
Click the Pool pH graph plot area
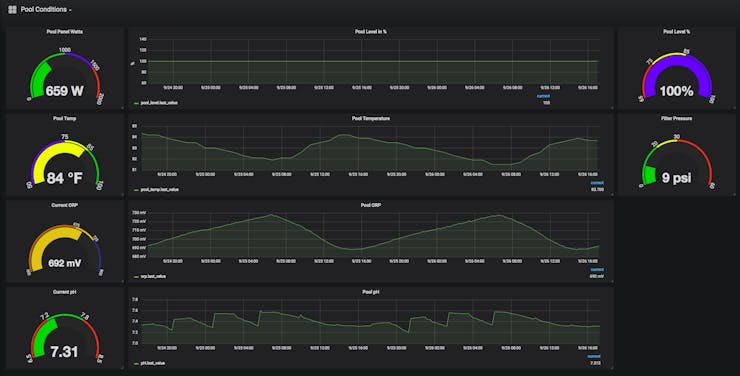(x=370, y=322)
